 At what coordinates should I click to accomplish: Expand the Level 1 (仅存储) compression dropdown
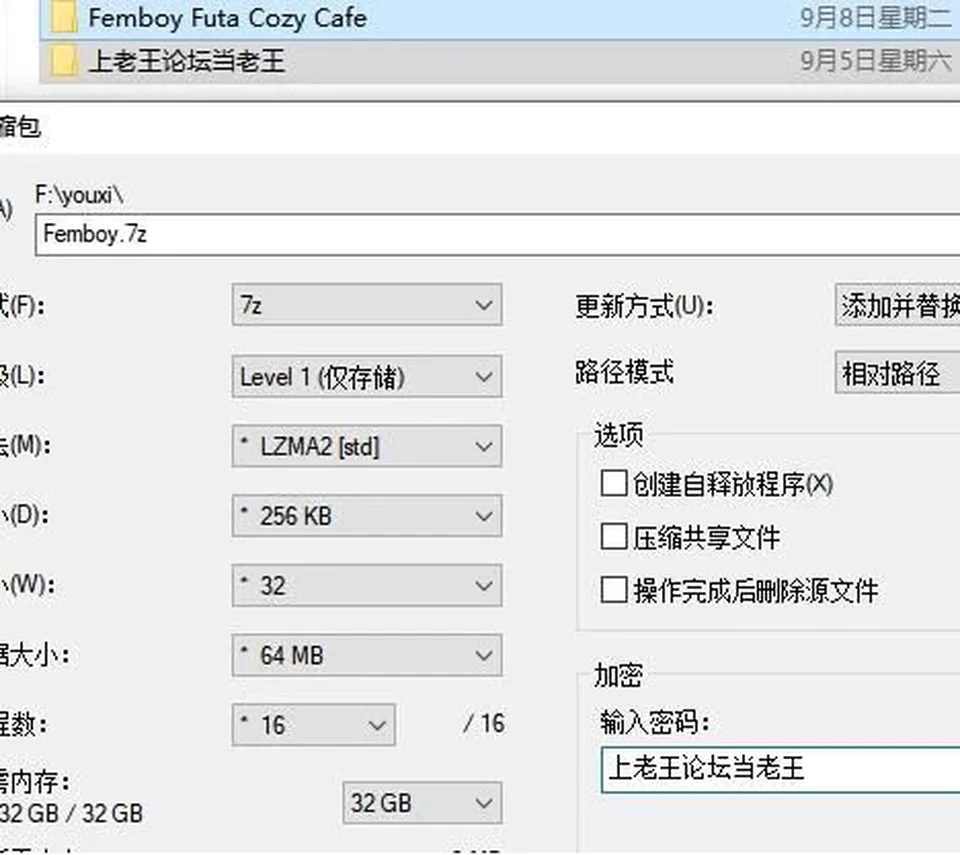pyautogui.click(x=367, y=376)
